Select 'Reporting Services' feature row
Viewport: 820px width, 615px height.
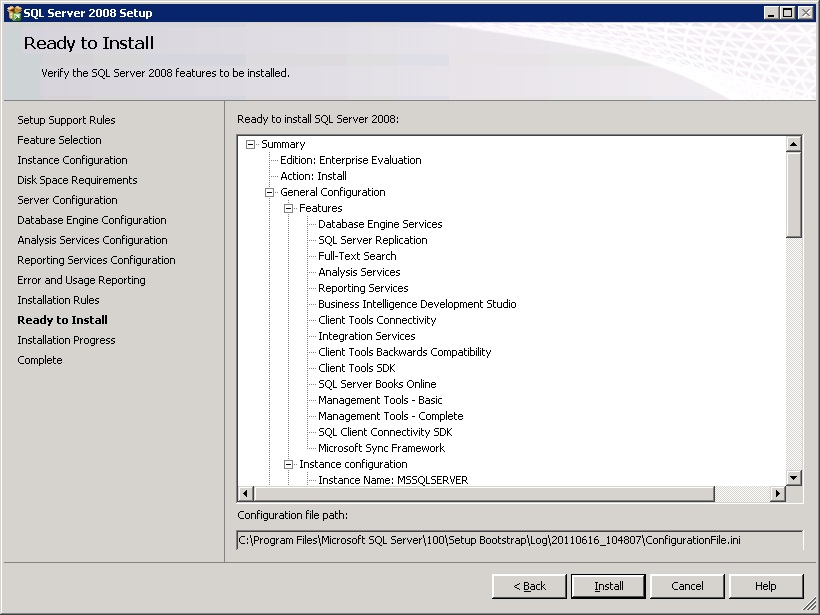click(363, 288)
